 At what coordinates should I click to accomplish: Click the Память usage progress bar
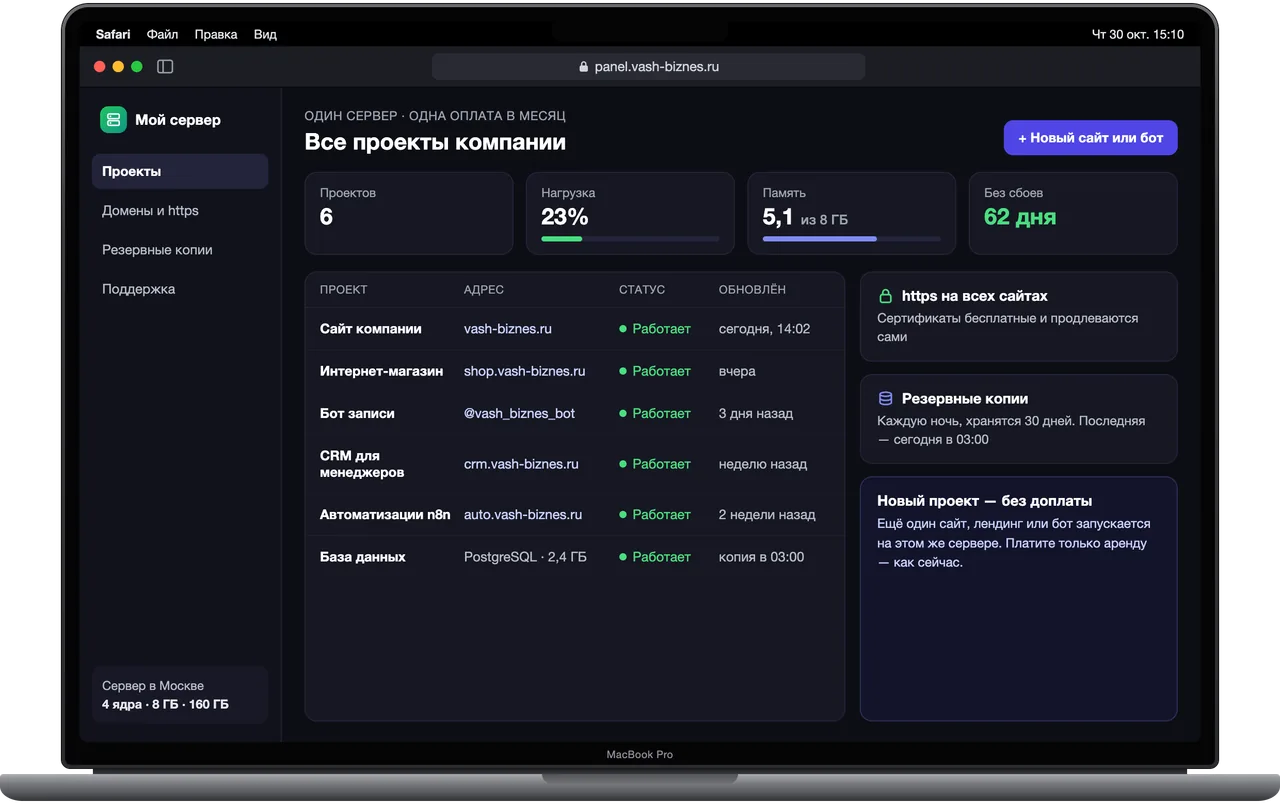point(852,239)
